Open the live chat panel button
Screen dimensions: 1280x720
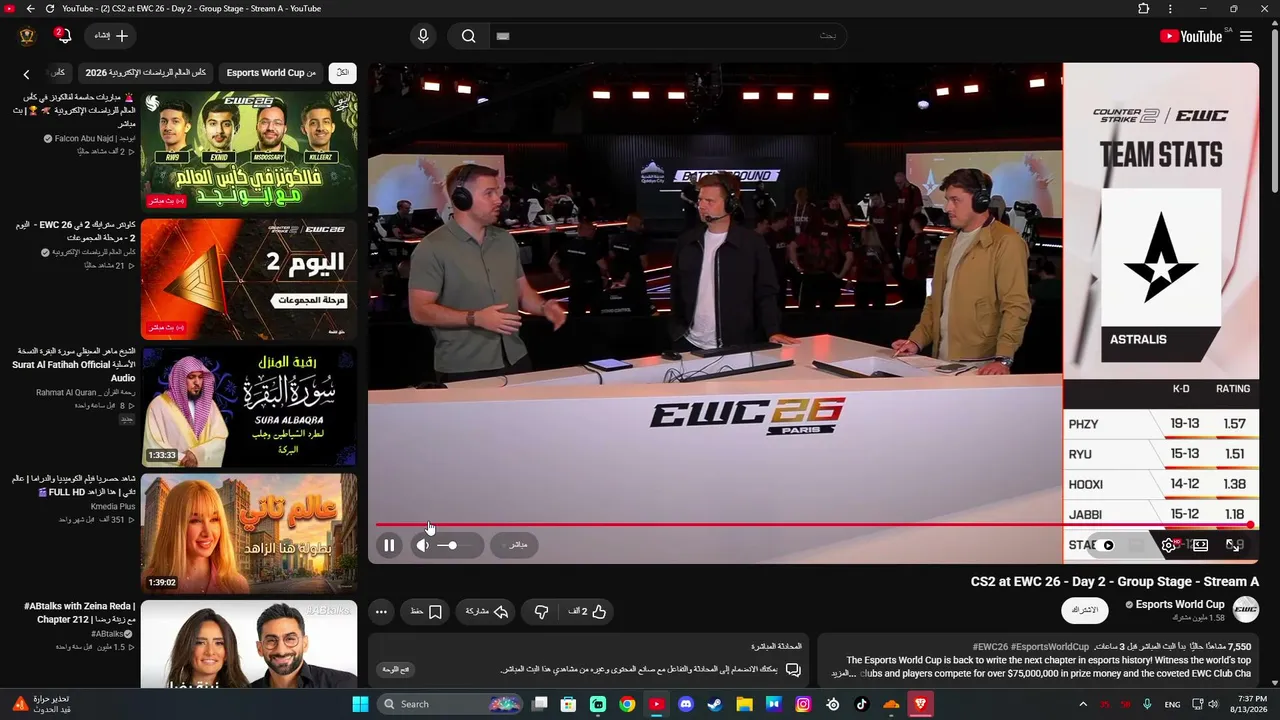[x=396, y=669]
